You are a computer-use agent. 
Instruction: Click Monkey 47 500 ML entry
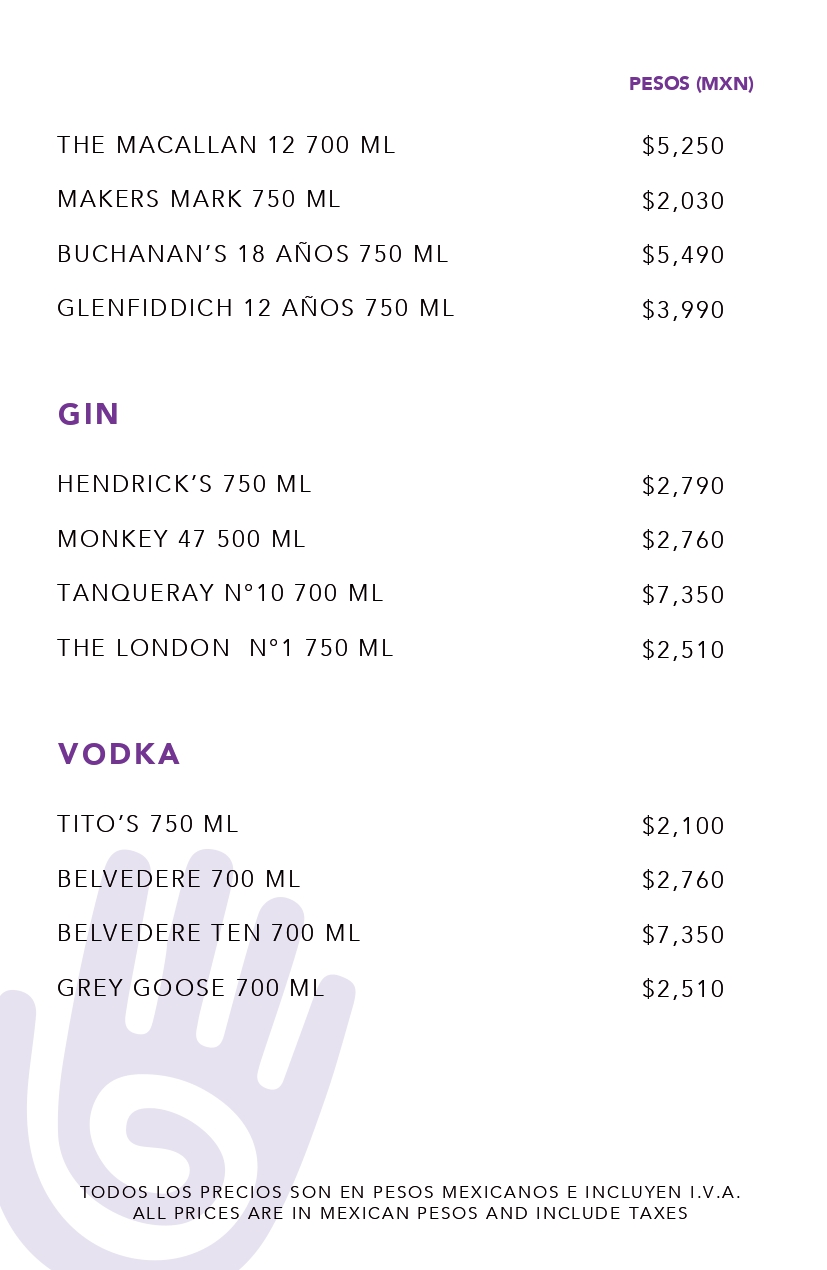pyautogui.click(x=181, y=539)
